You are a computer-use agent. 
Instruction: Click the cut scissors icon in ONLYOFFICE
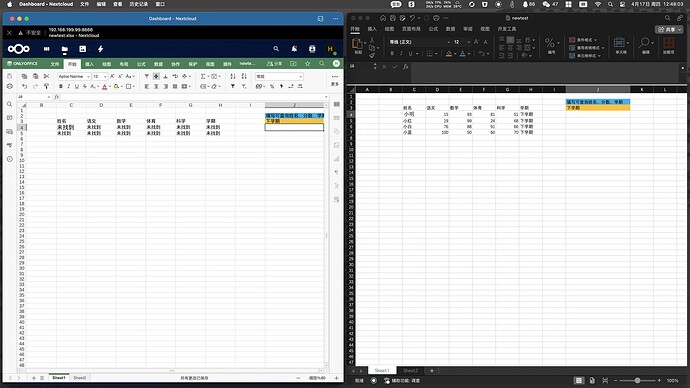pos(46,77)
